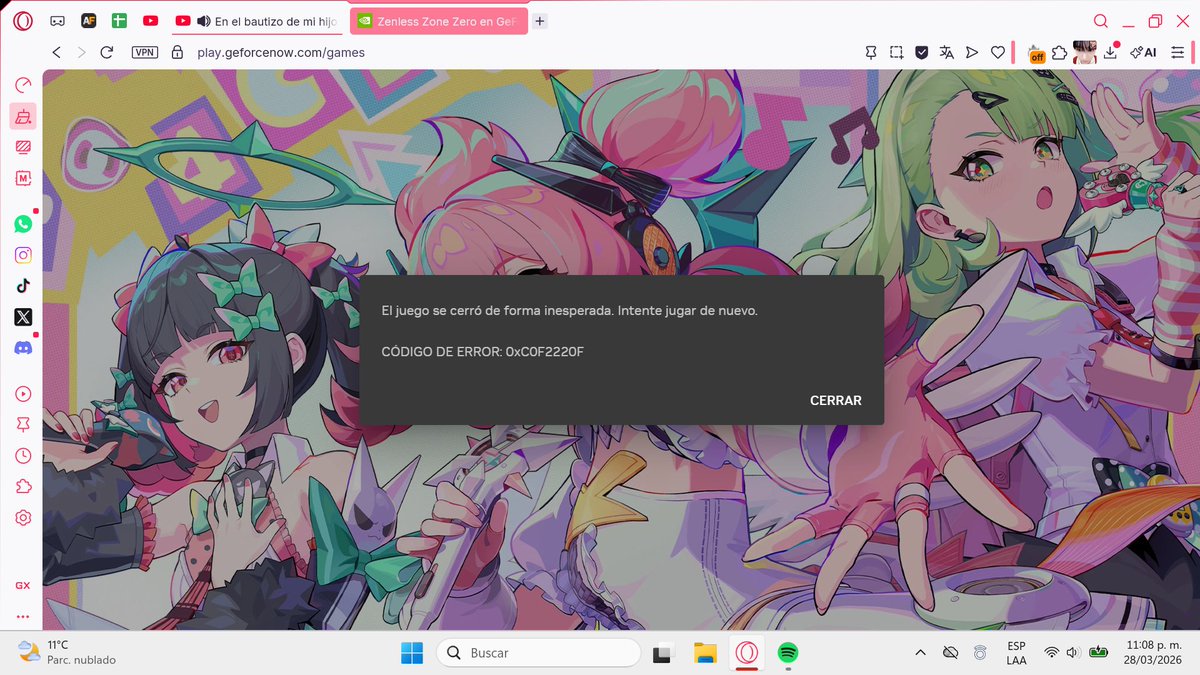
Task: Go forward with the forward arrow
Action: 81,52
